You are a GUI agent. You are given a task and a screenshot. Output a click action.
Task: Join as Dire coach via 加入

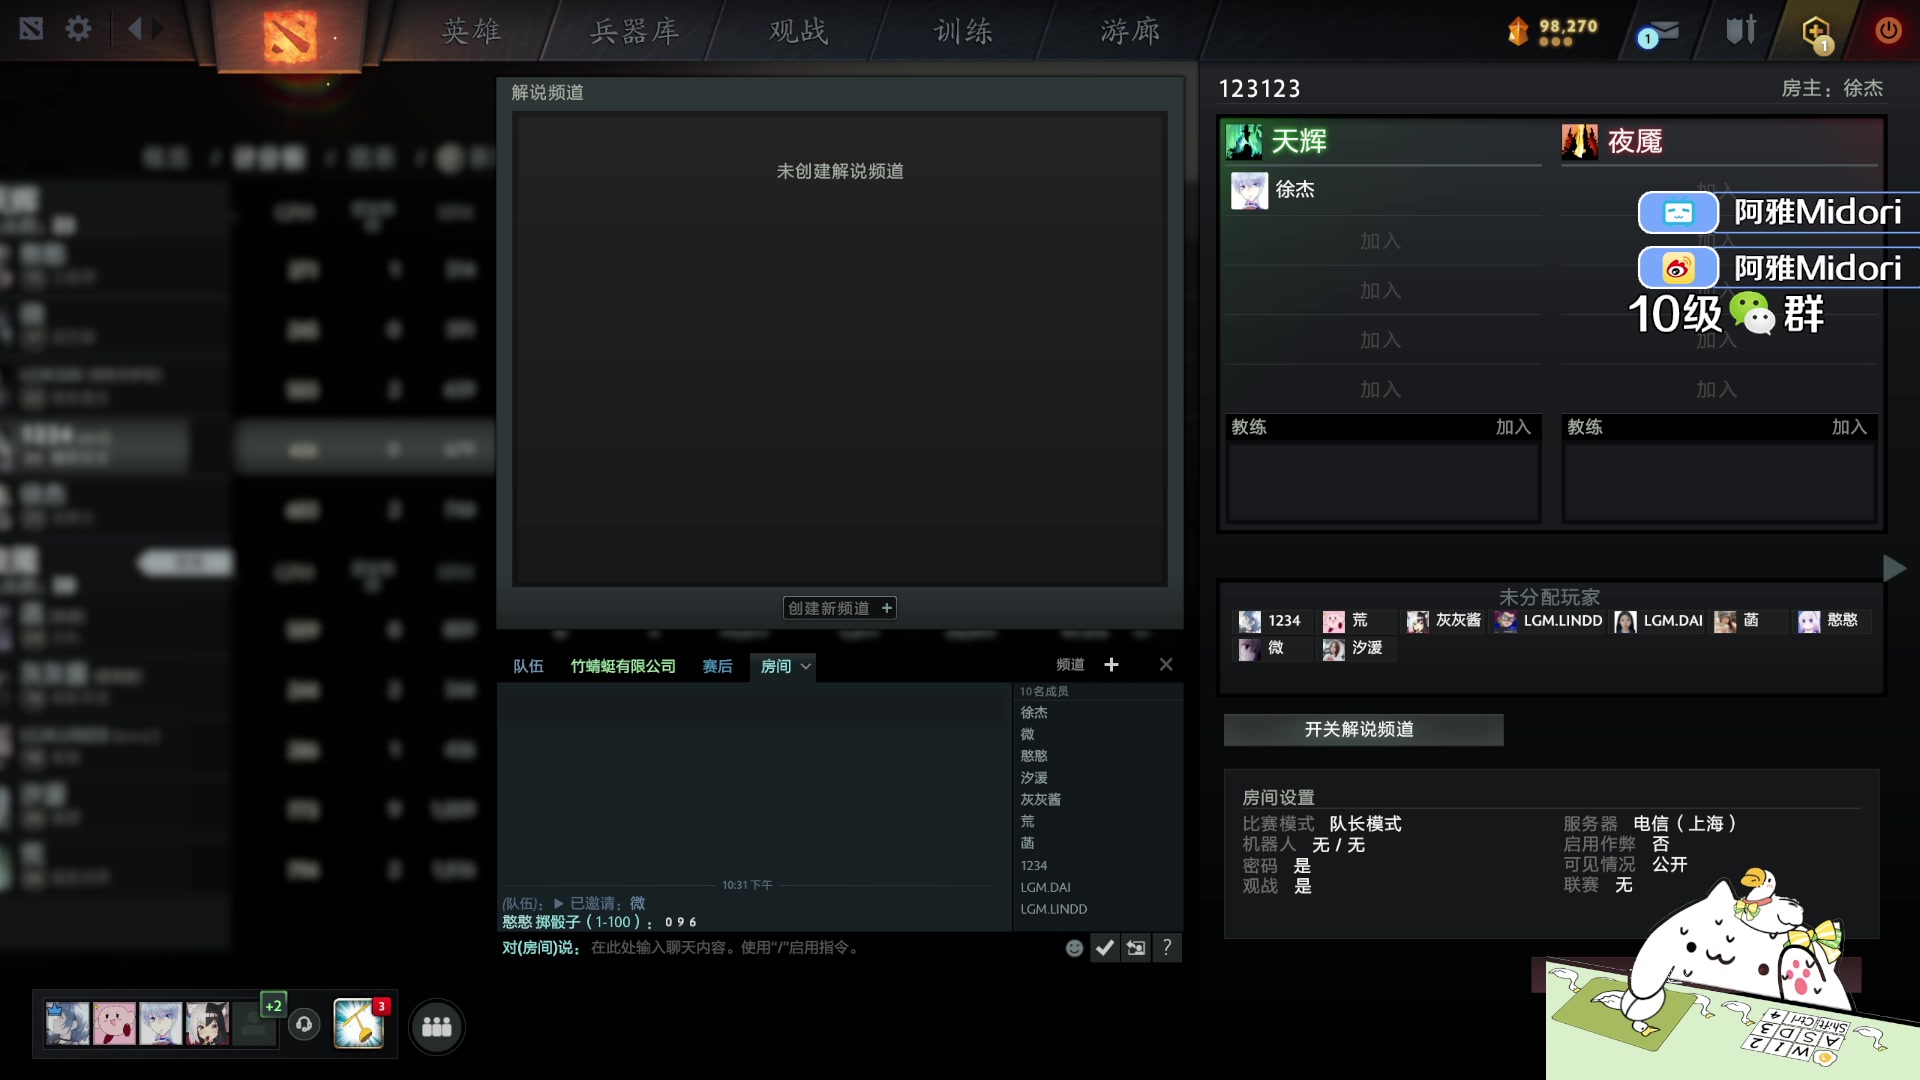click(1849, 427)
